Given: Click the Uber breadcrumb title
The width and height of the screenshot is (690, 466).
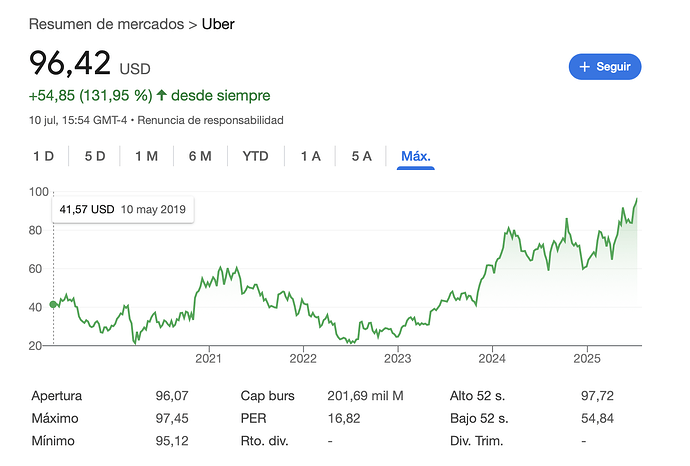Looking at the screenshot, I should [218, 24].
